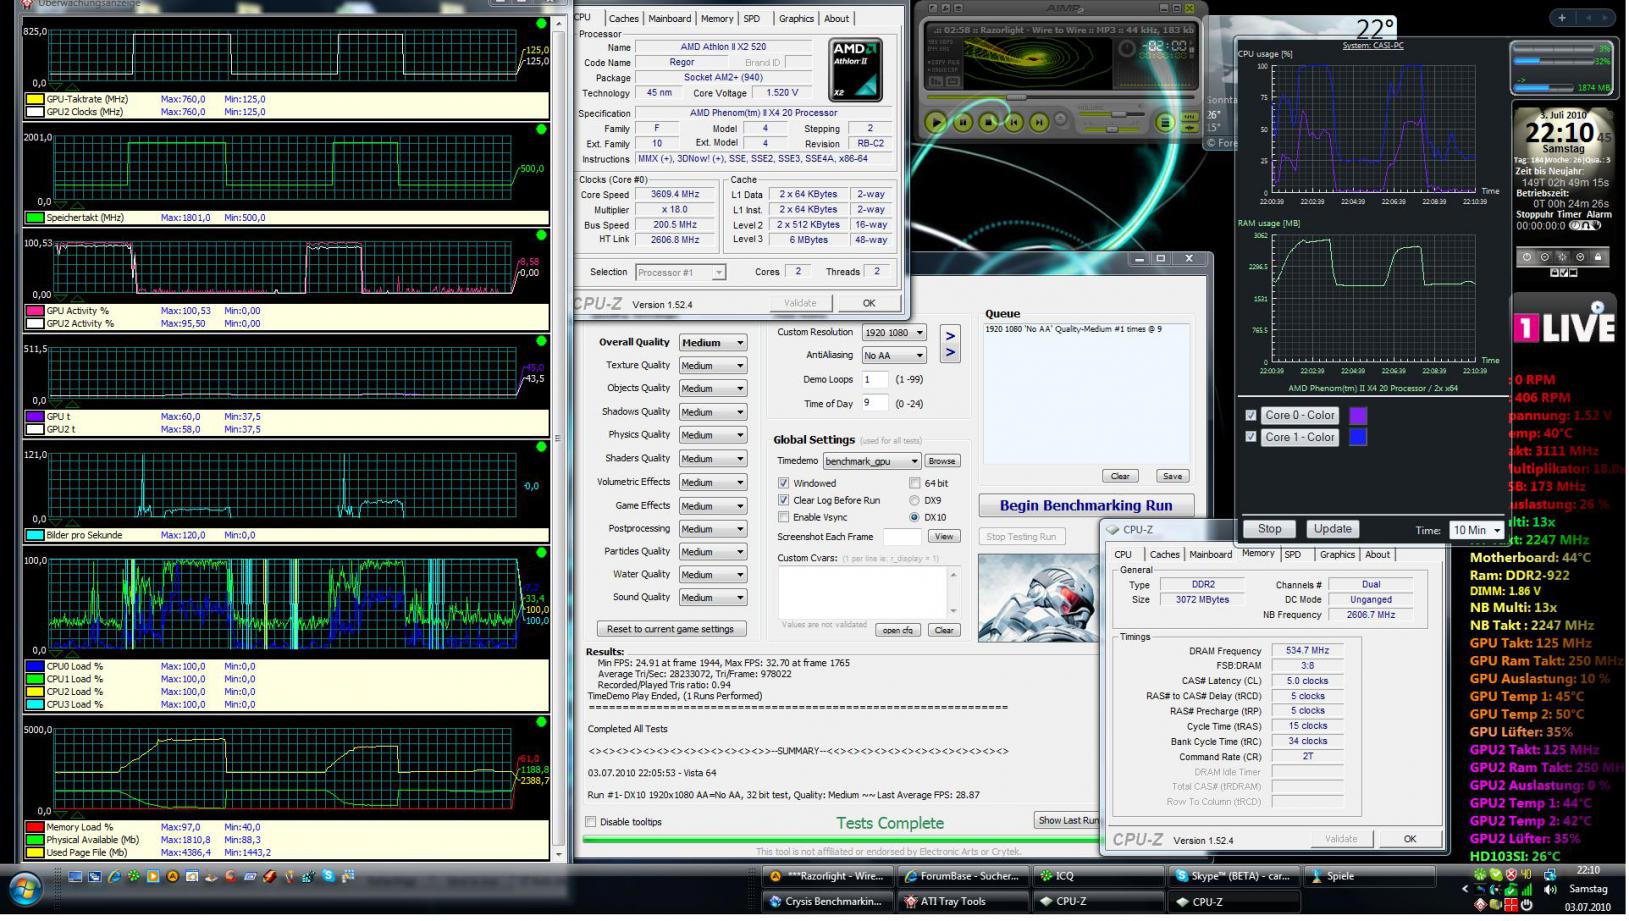The image size is (1629, 921).
Task: Open the Windows Start menu orb
Action: [25, 889]
